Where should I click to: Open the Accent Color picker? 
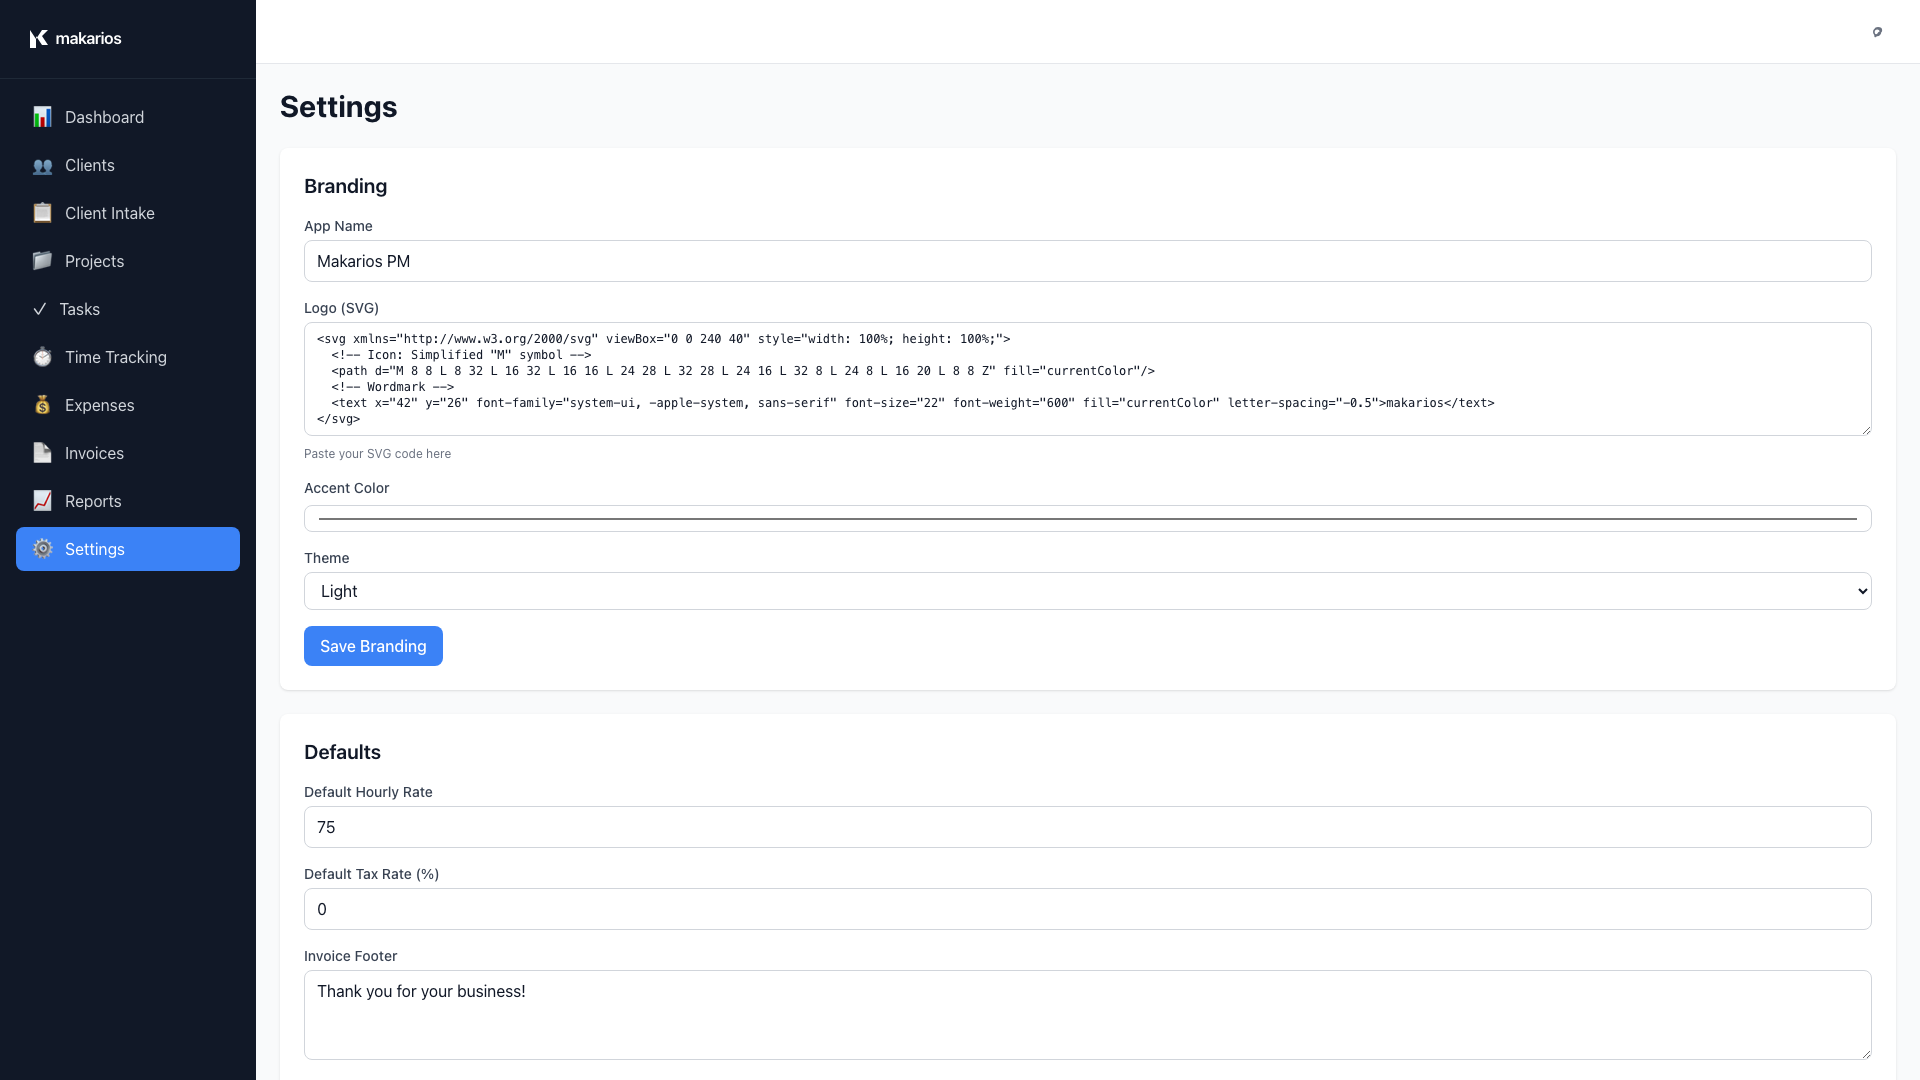(x=1087, y=518)
